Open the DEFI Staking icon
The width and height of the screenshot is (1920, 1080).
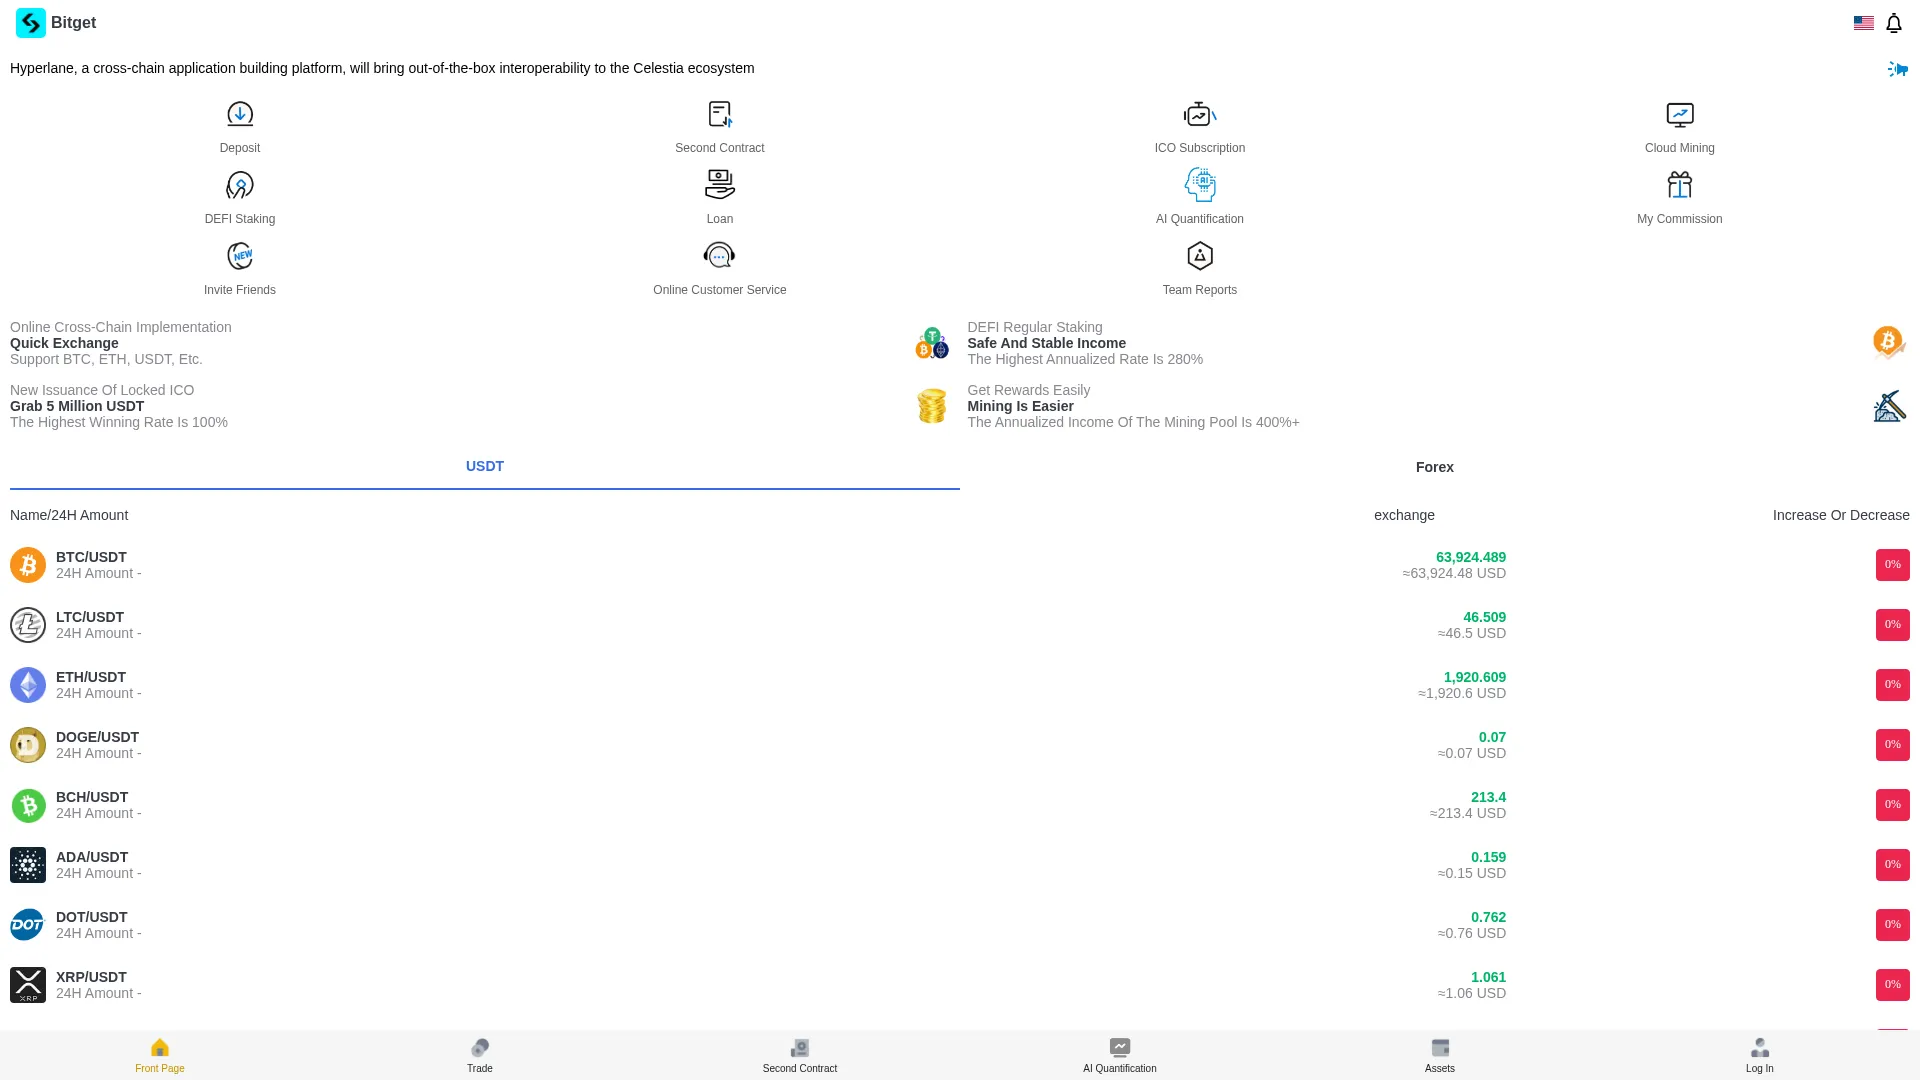240,185
